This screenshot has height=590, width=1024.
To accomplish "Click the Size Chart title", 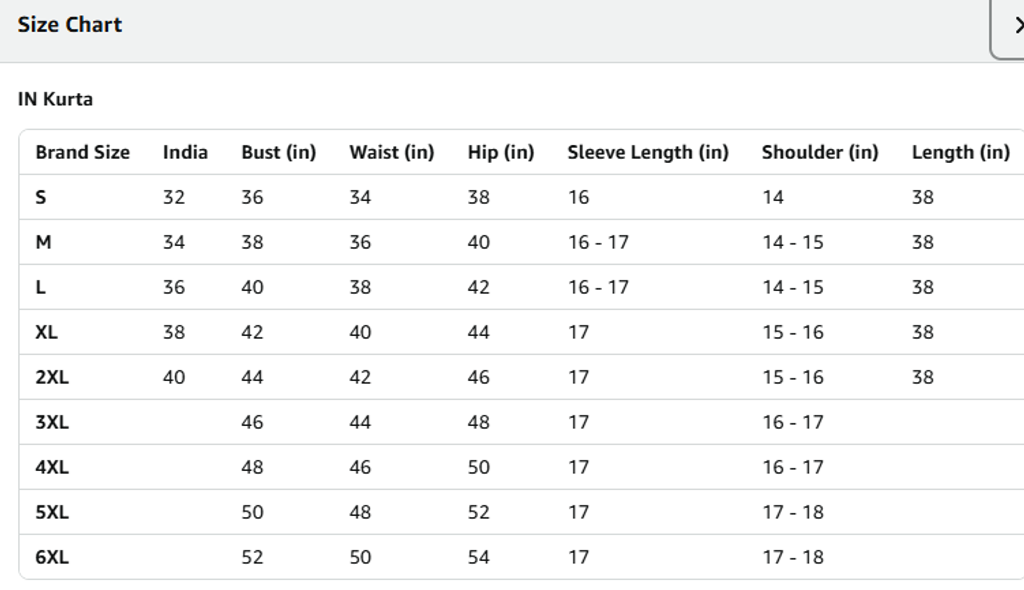I will 69,25.
